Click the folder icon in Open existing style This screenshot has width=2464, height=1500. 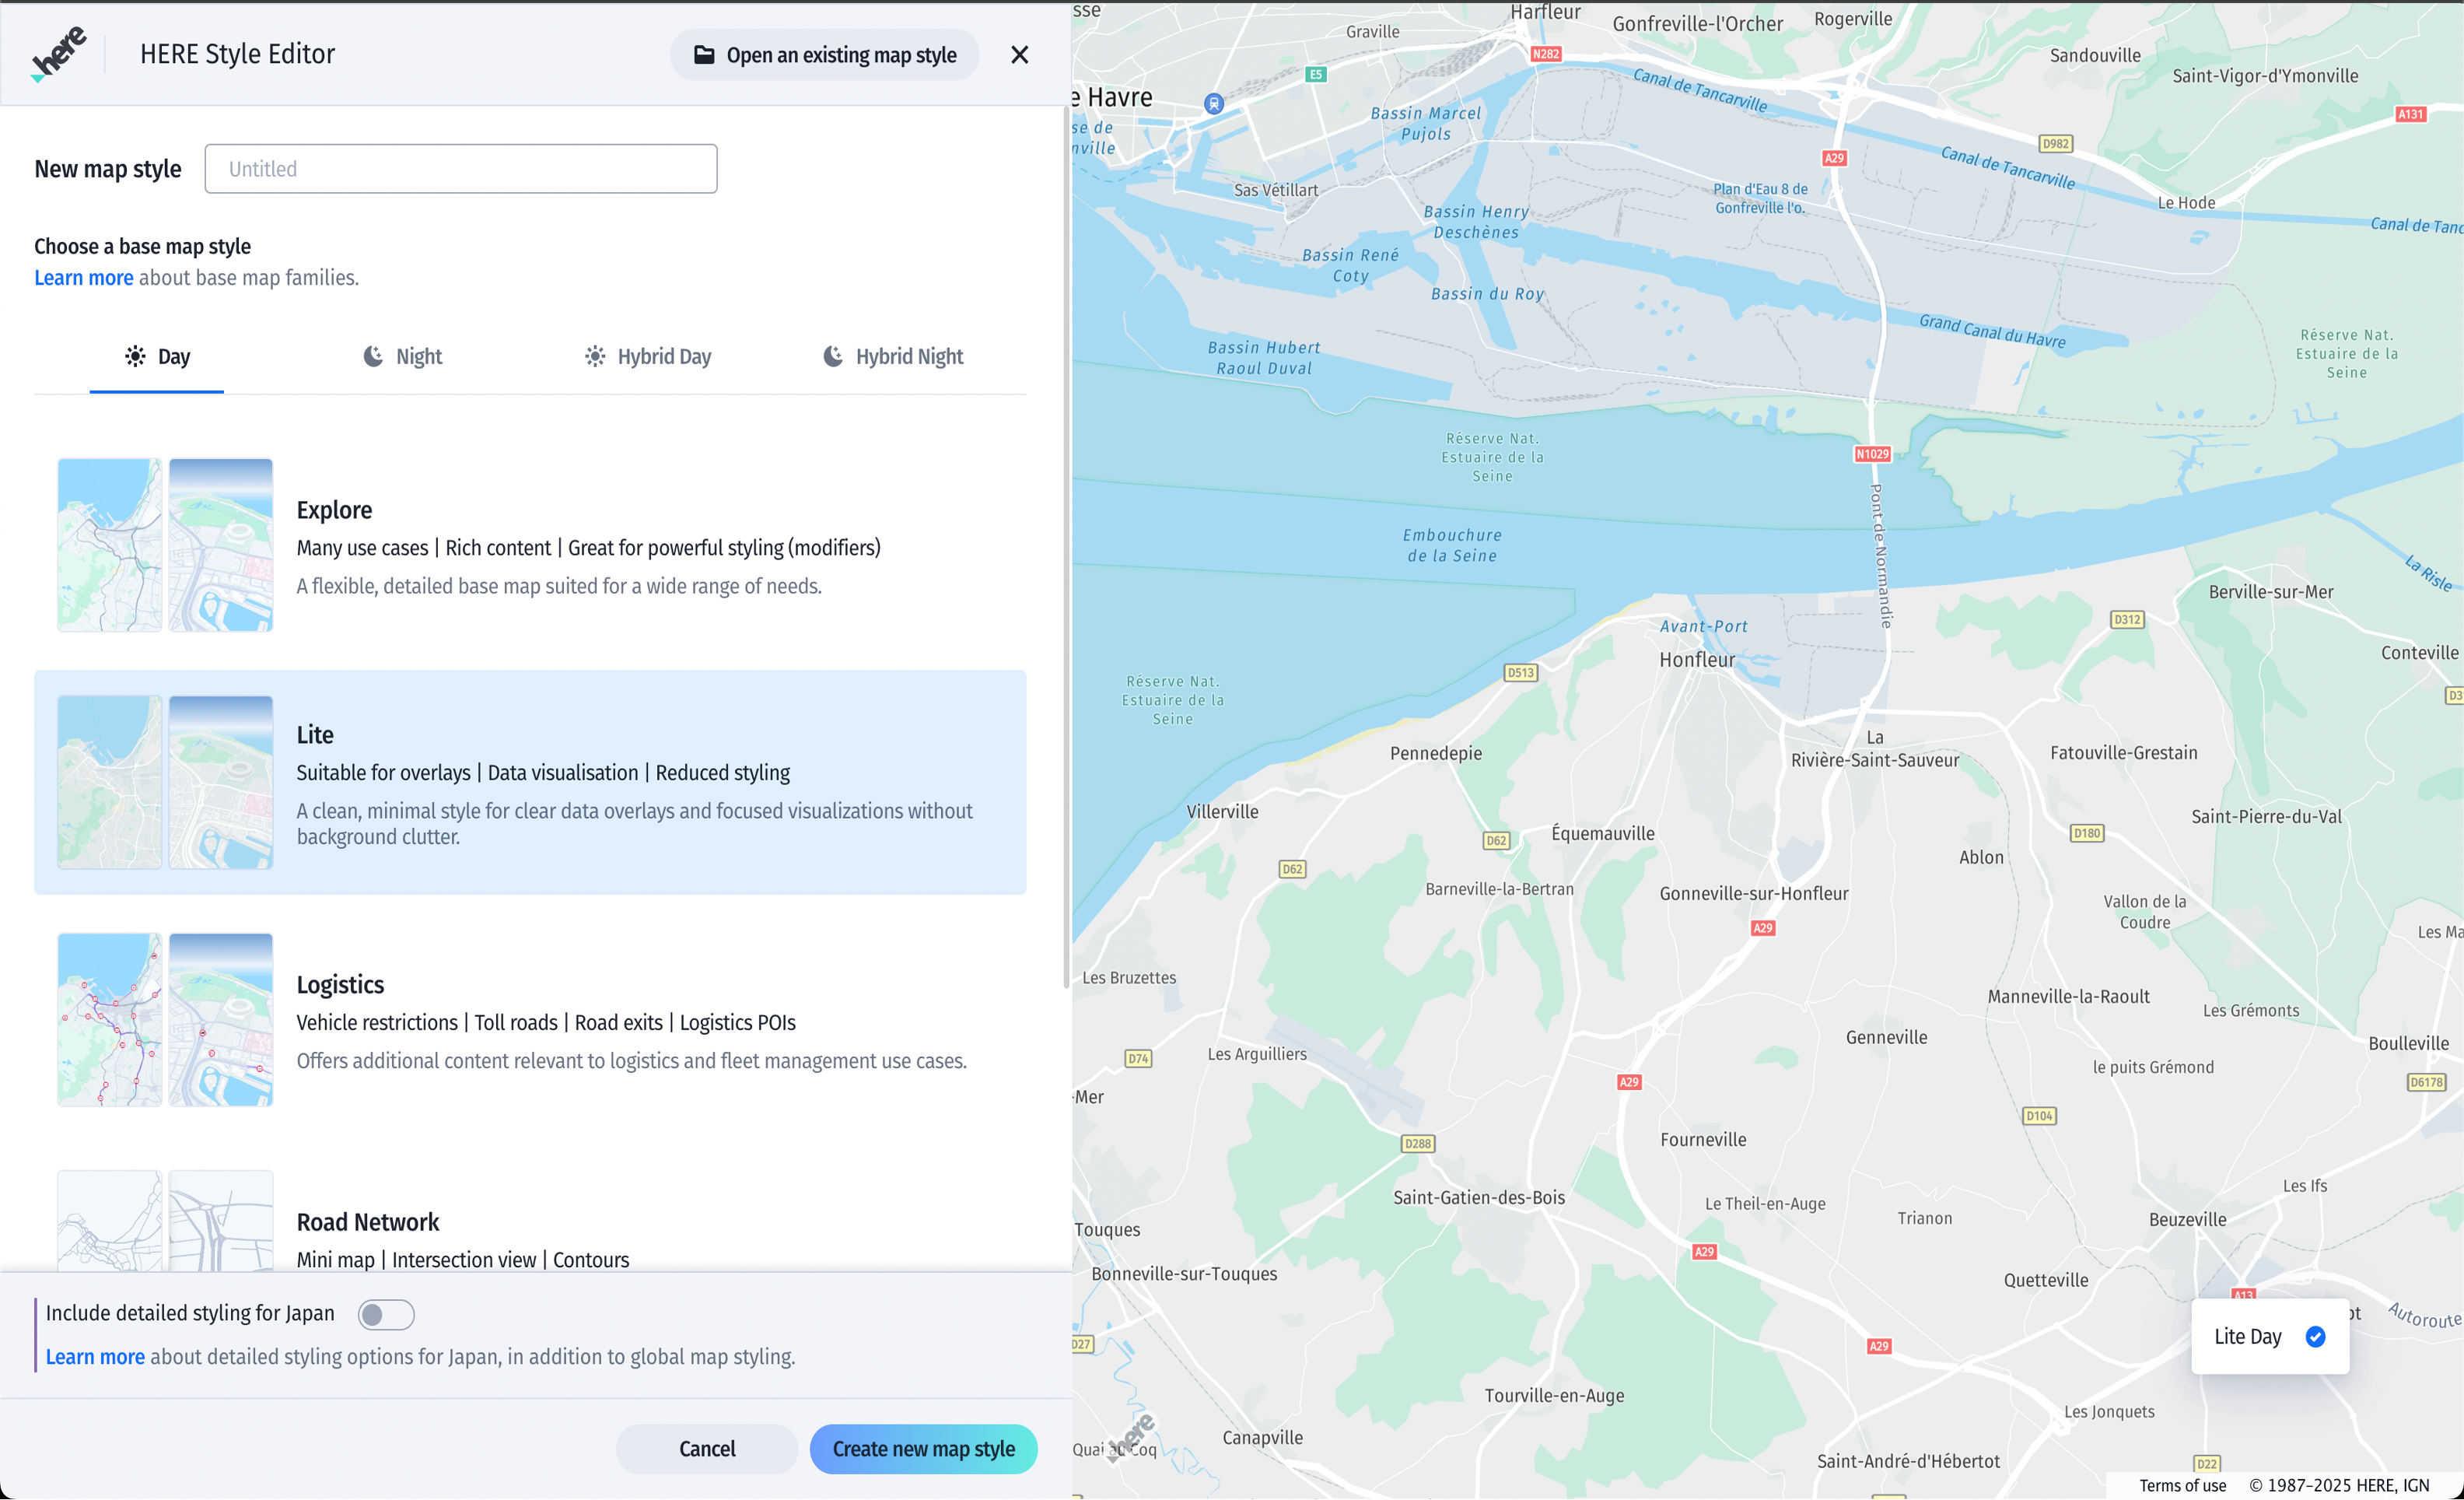[704, 55]
